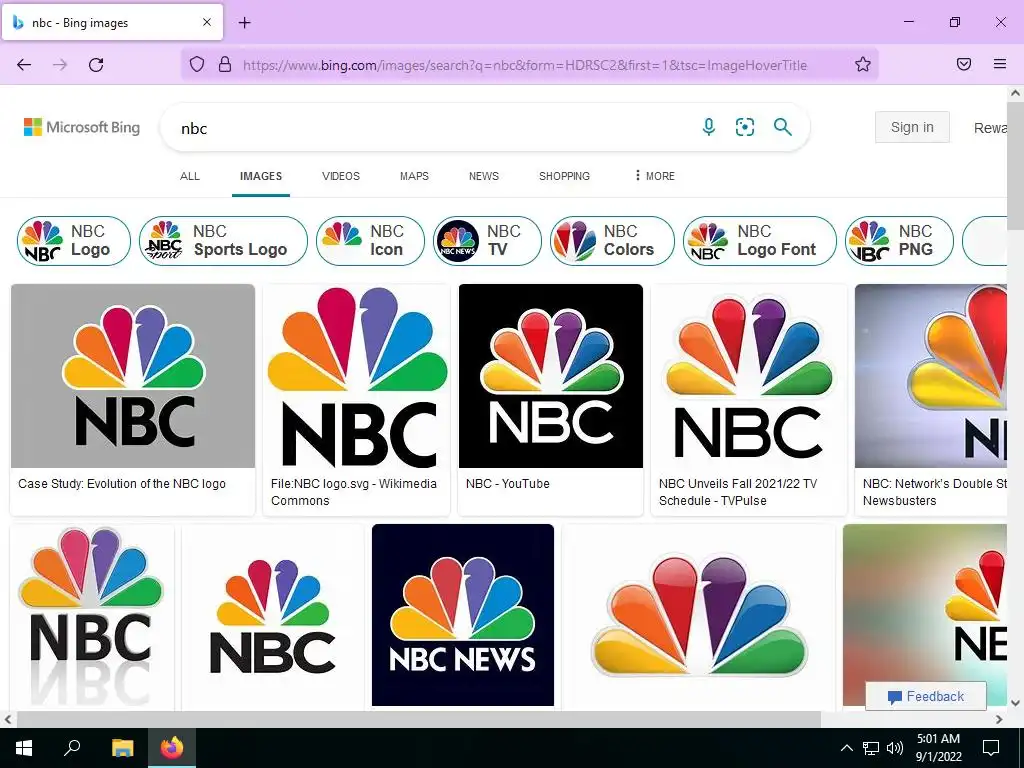Viewport: 1024px width, 768px height.
Task: Start voice search with the microphone
Action: [709, 127]
